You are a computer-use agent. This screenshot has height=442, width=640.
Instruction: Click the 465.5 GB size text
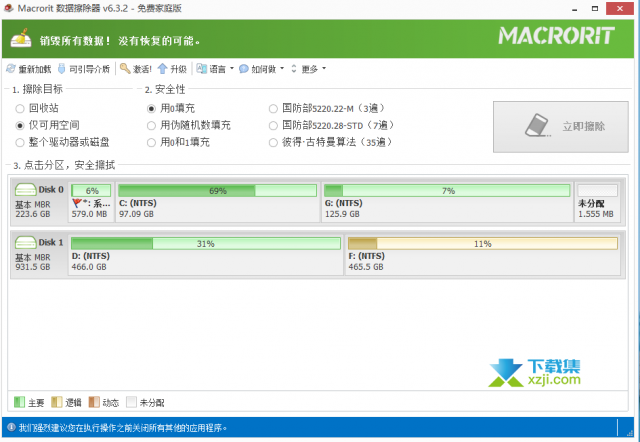click(x=366, y=267)
